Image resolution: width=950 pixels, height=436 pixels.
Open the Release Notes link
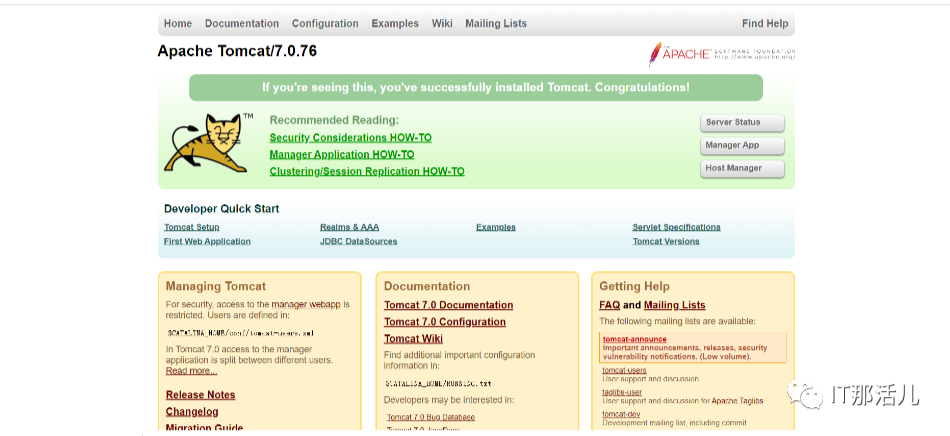(201, 395)
